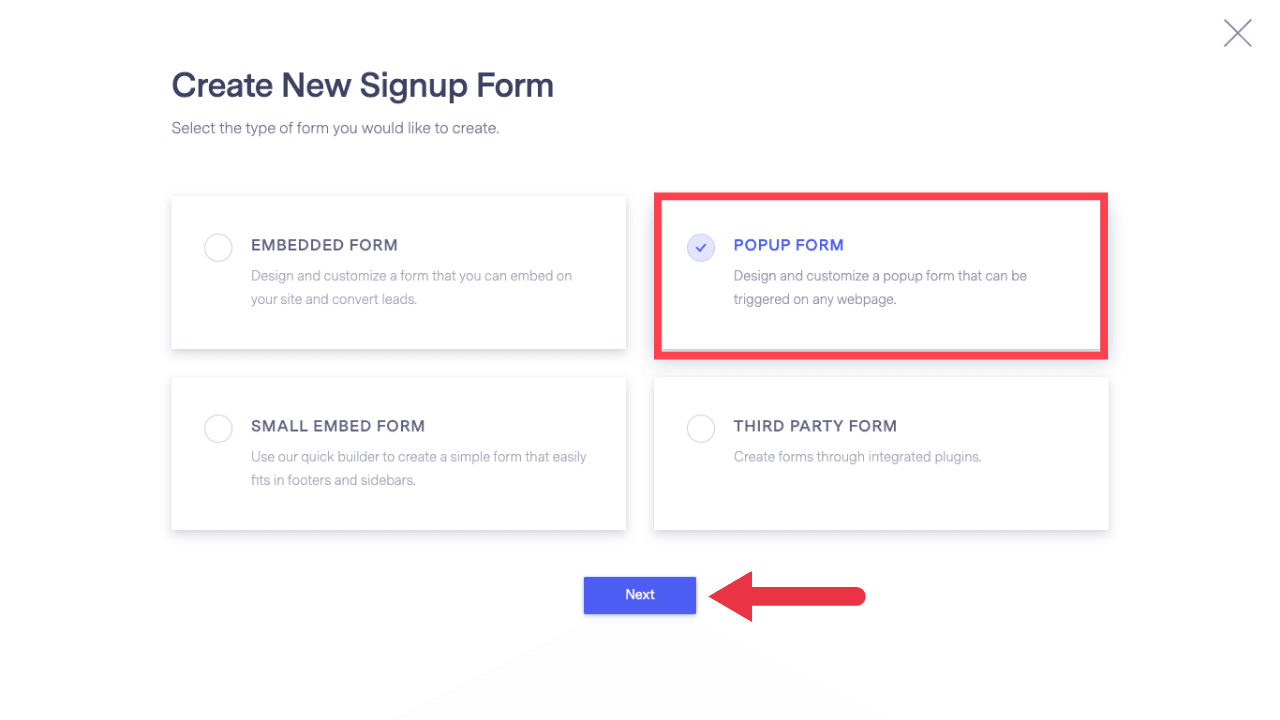Click the popup 'triggered on any webpage' description
The width and height of the screenshot is (1280, 720).
tap(880, 287)
